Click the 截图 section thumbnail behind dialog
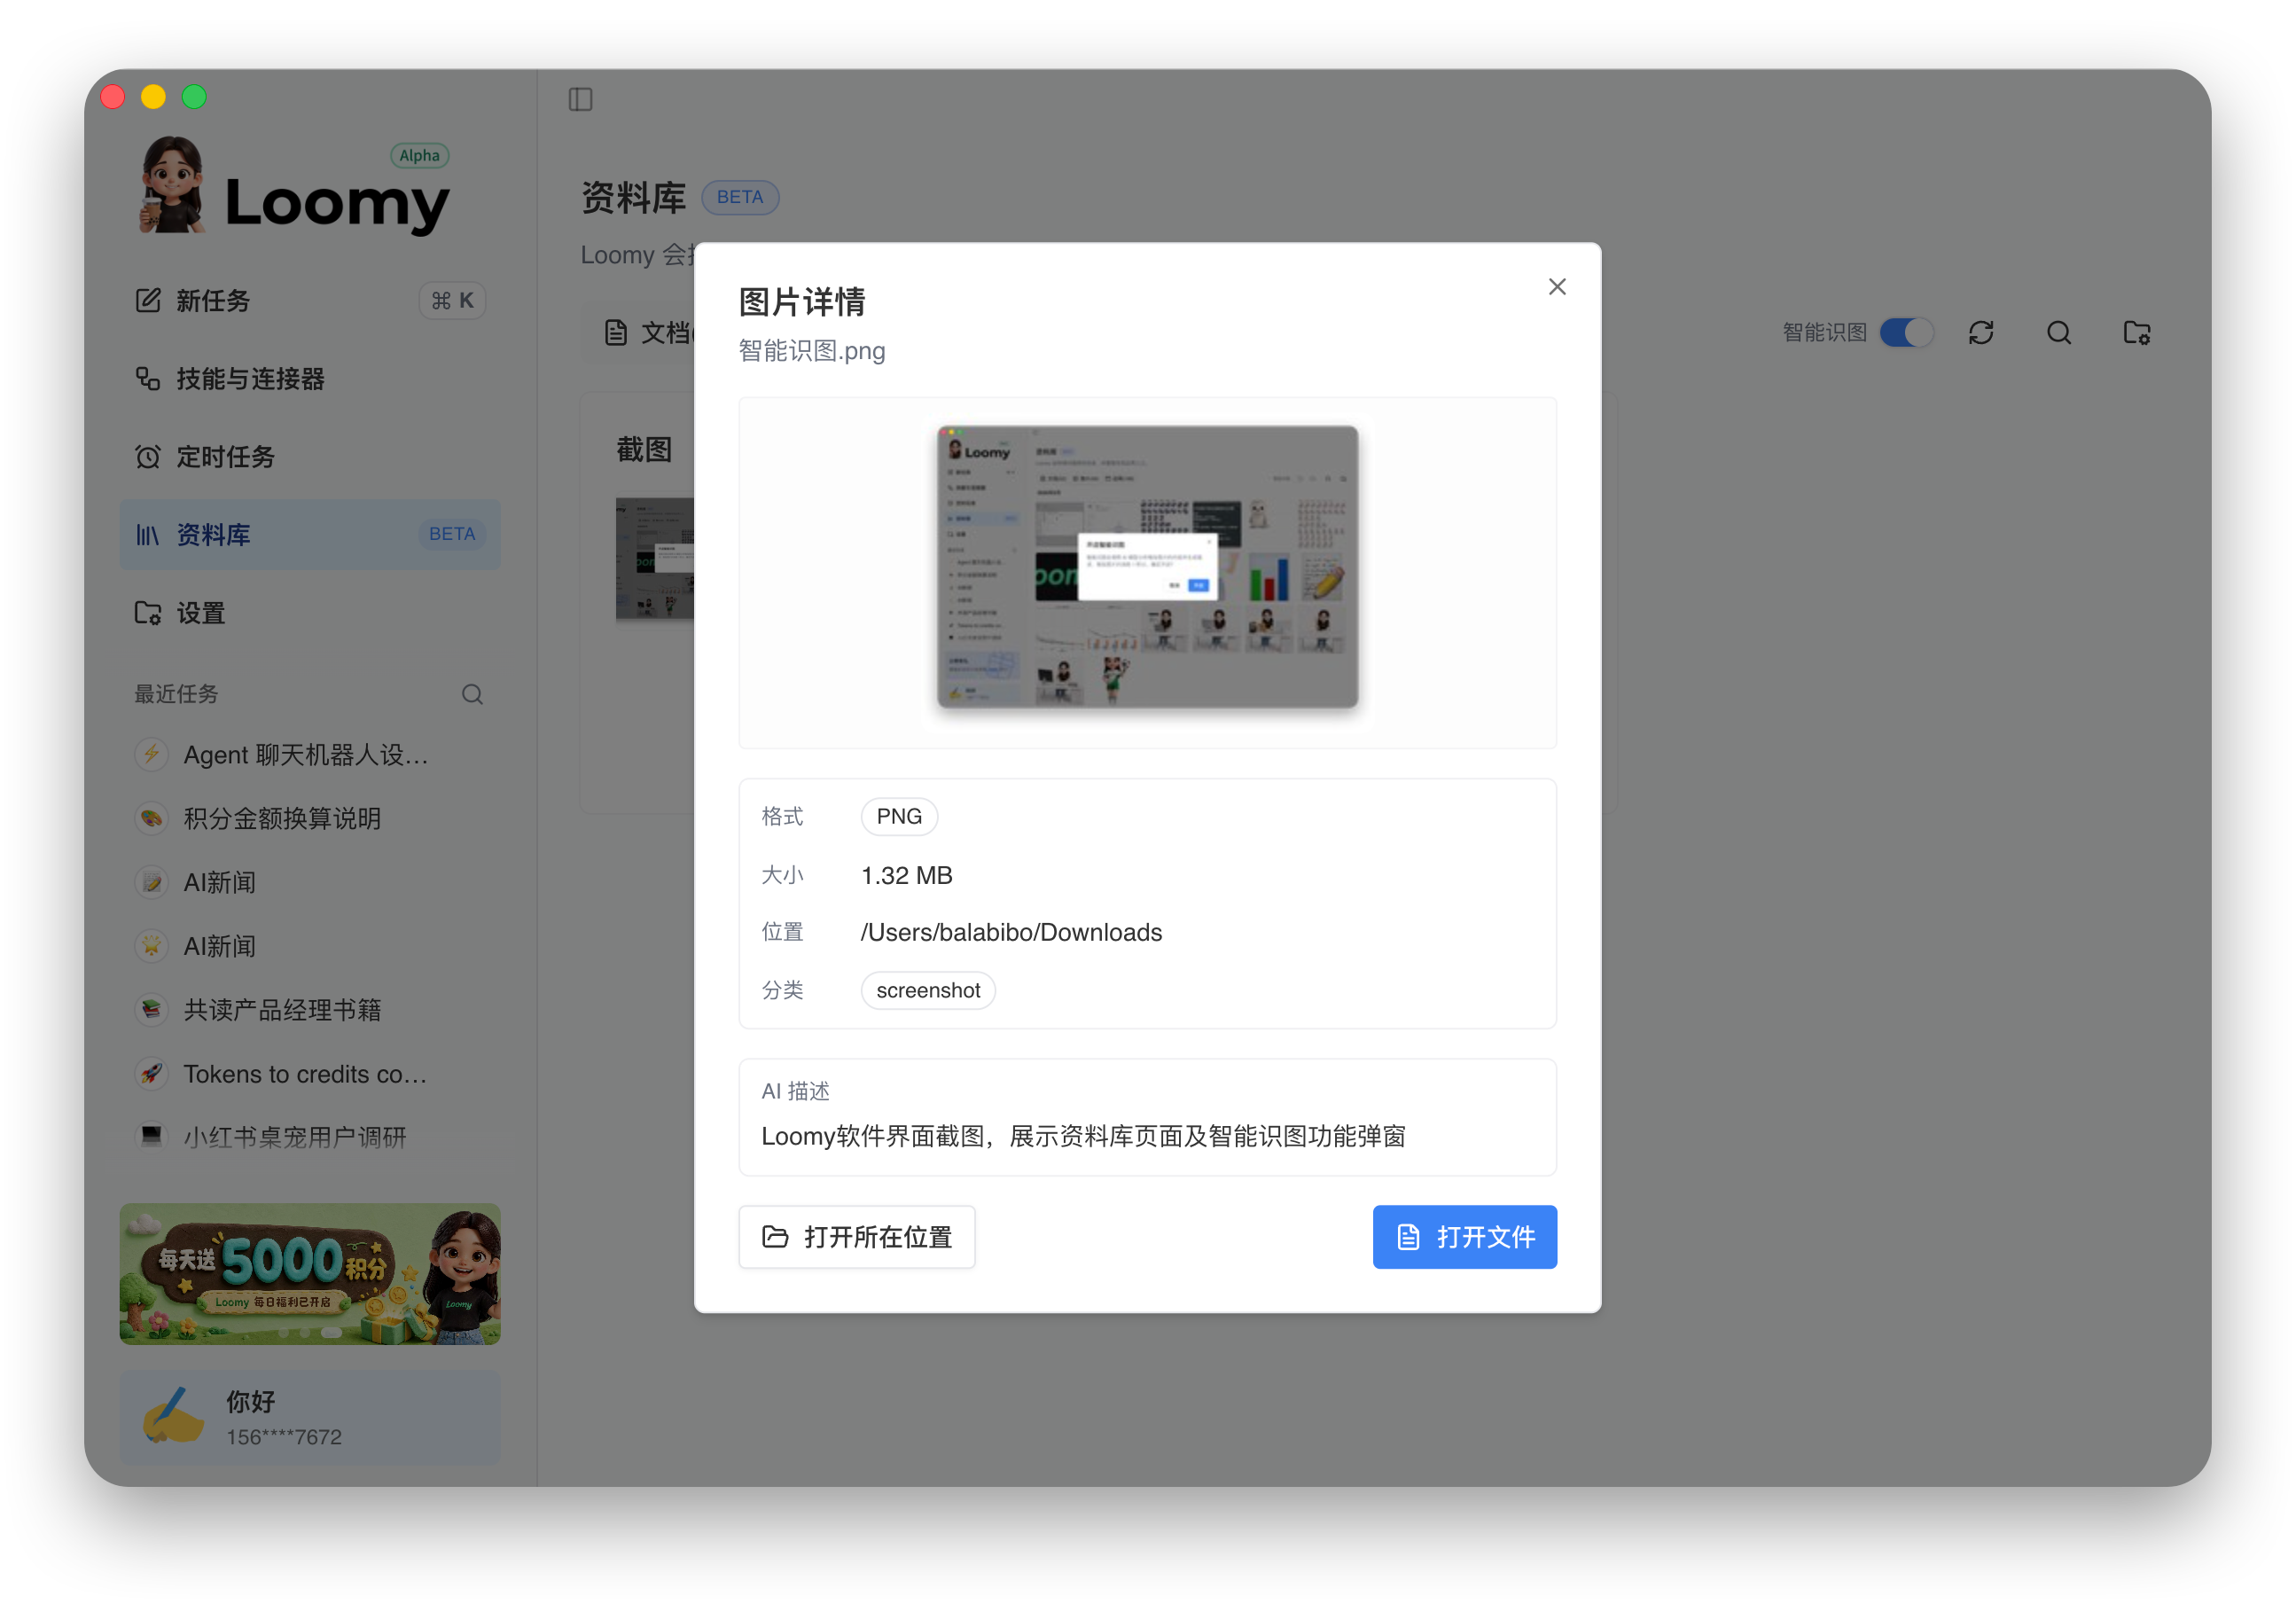Screen dimensions: 2296x1619 coord(655,559)
